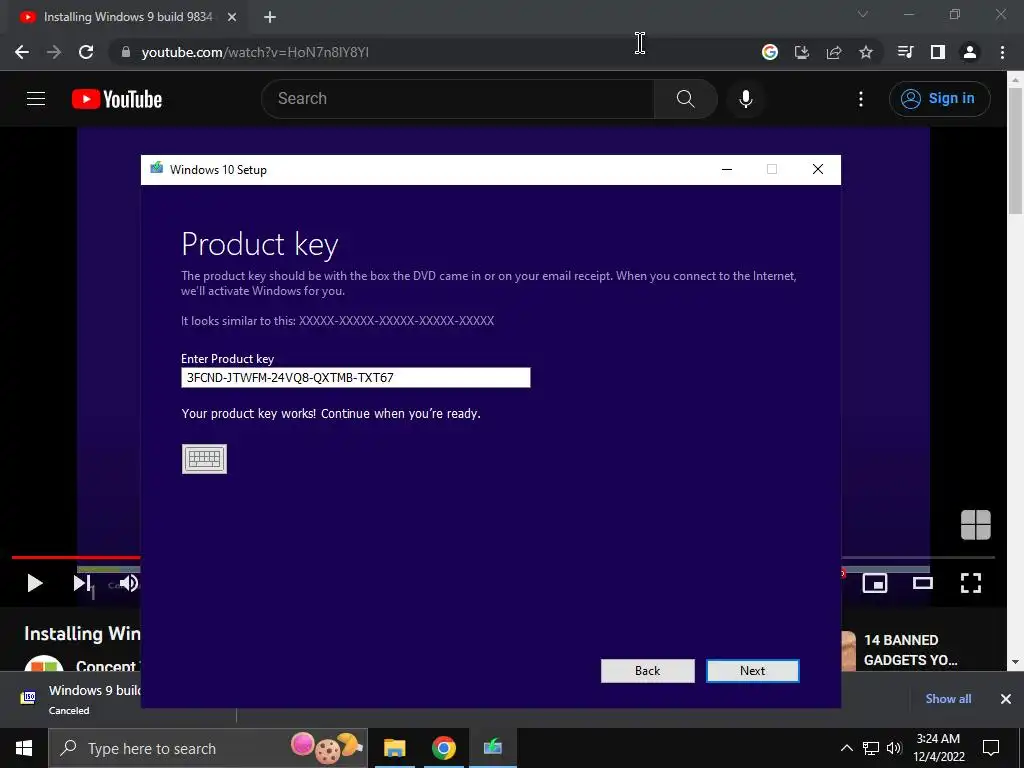
Task: Click the install app icon in address bar
Action: pos(802,52)
